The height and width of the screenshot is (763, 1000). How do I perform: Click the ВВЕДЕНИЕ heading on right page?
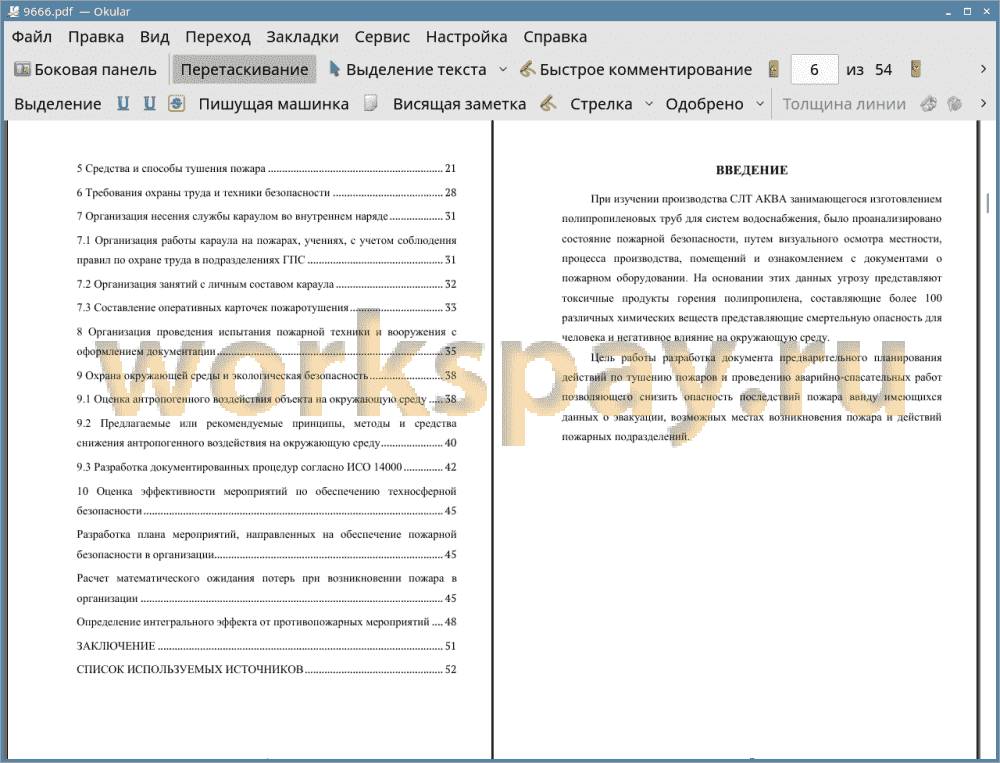pyautogui.click(x=751, y=170)
